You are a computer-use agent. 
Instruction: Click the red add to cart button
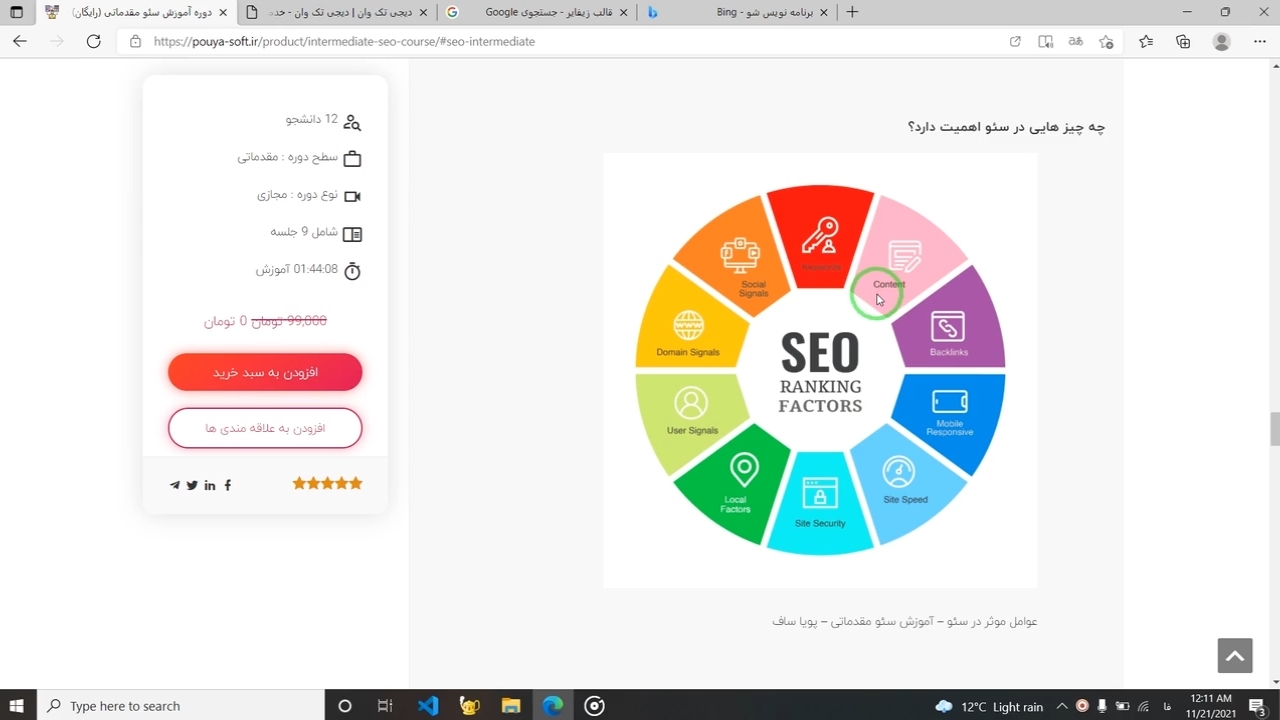click(265, 372)
